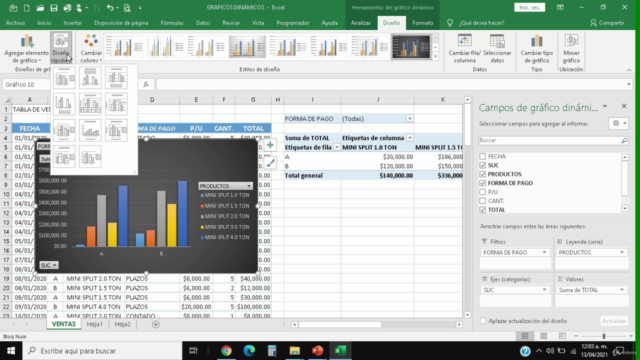Toggle the FECHA field checkbox
Screen dimensions: 640x360
pos(482,156)
